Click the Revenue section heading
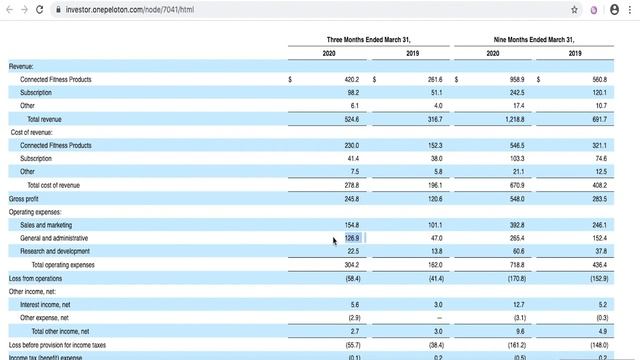The width and height of the screenshot is (640, 360). pyautogui.click(x=21, y=66)
